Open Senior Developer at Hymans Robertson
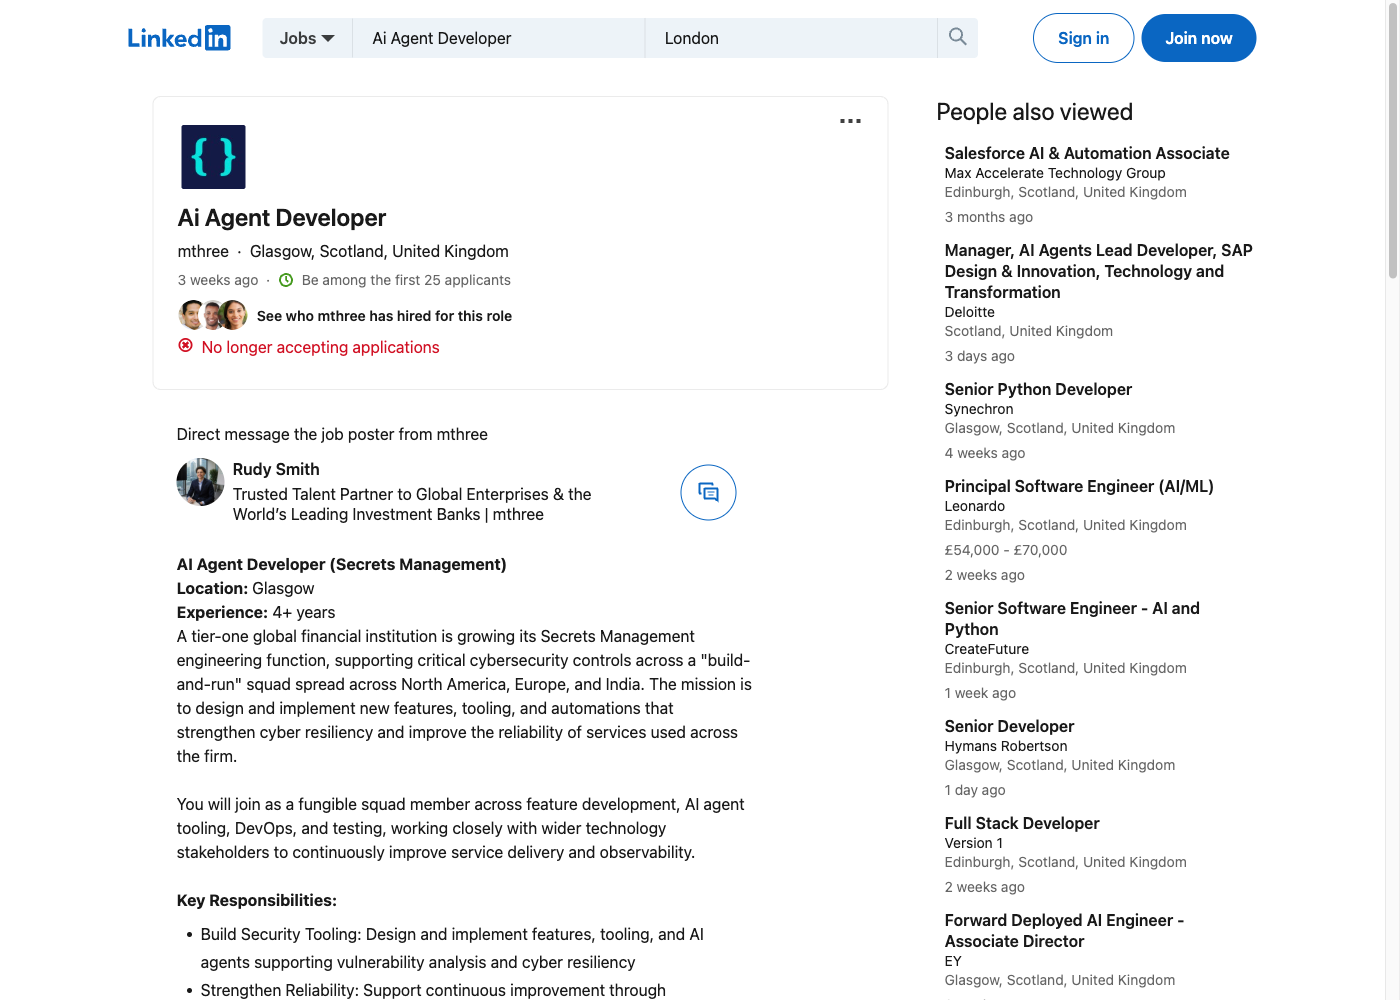Screen dimensions: 1400x1000 1009,726
